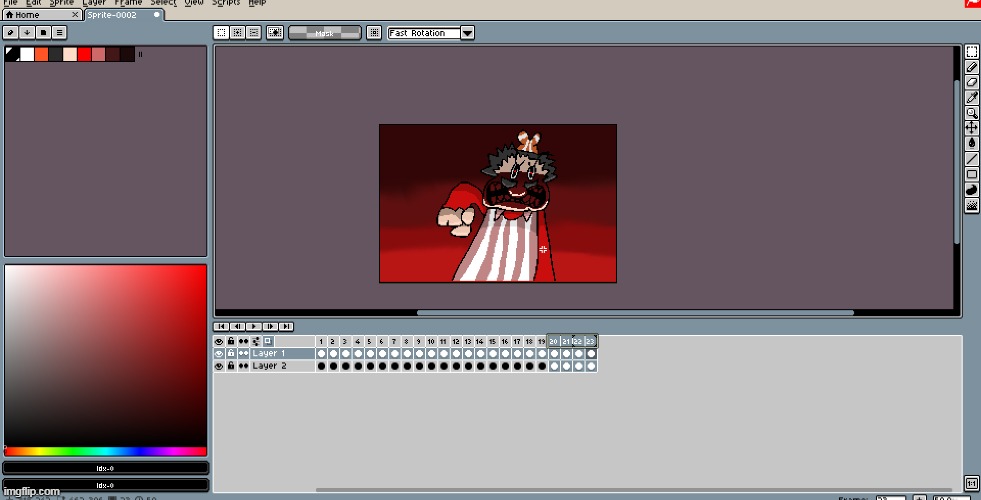Open the Select menu
The image size is (981, 500).
pos(163,3)
